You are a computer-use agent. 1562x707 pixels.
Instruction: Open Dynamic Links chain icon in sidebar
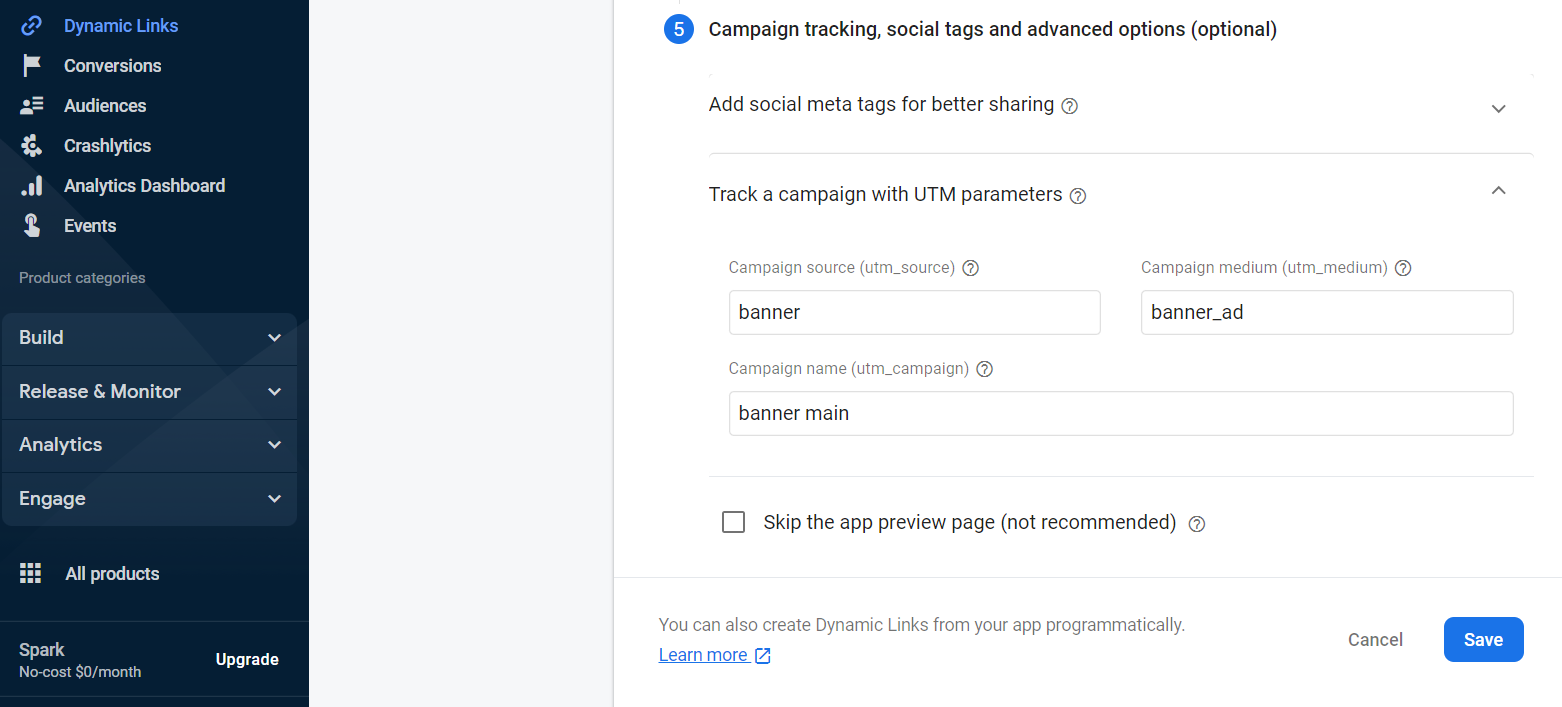click(x=32, y=26)
